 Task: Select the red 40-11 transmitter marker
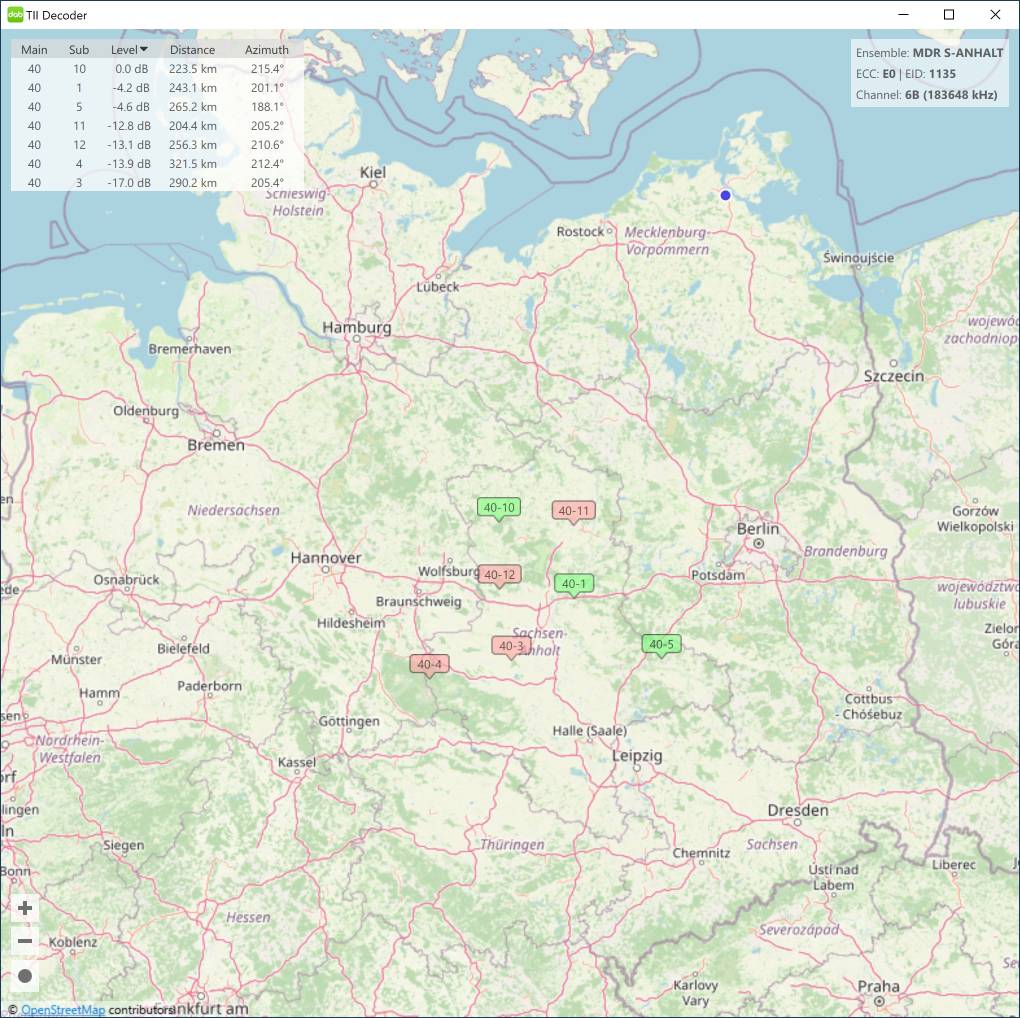(573, 511)
